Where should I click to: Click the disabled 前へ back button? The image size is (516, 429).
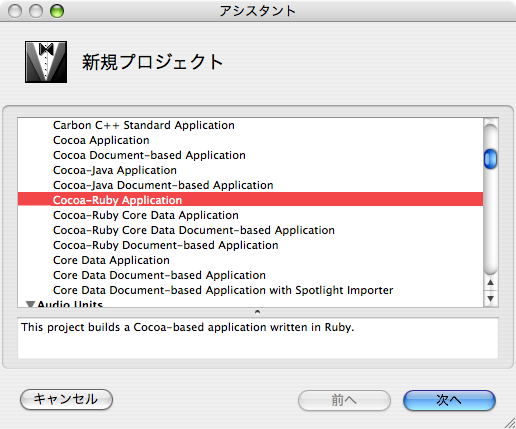point(344,400)
